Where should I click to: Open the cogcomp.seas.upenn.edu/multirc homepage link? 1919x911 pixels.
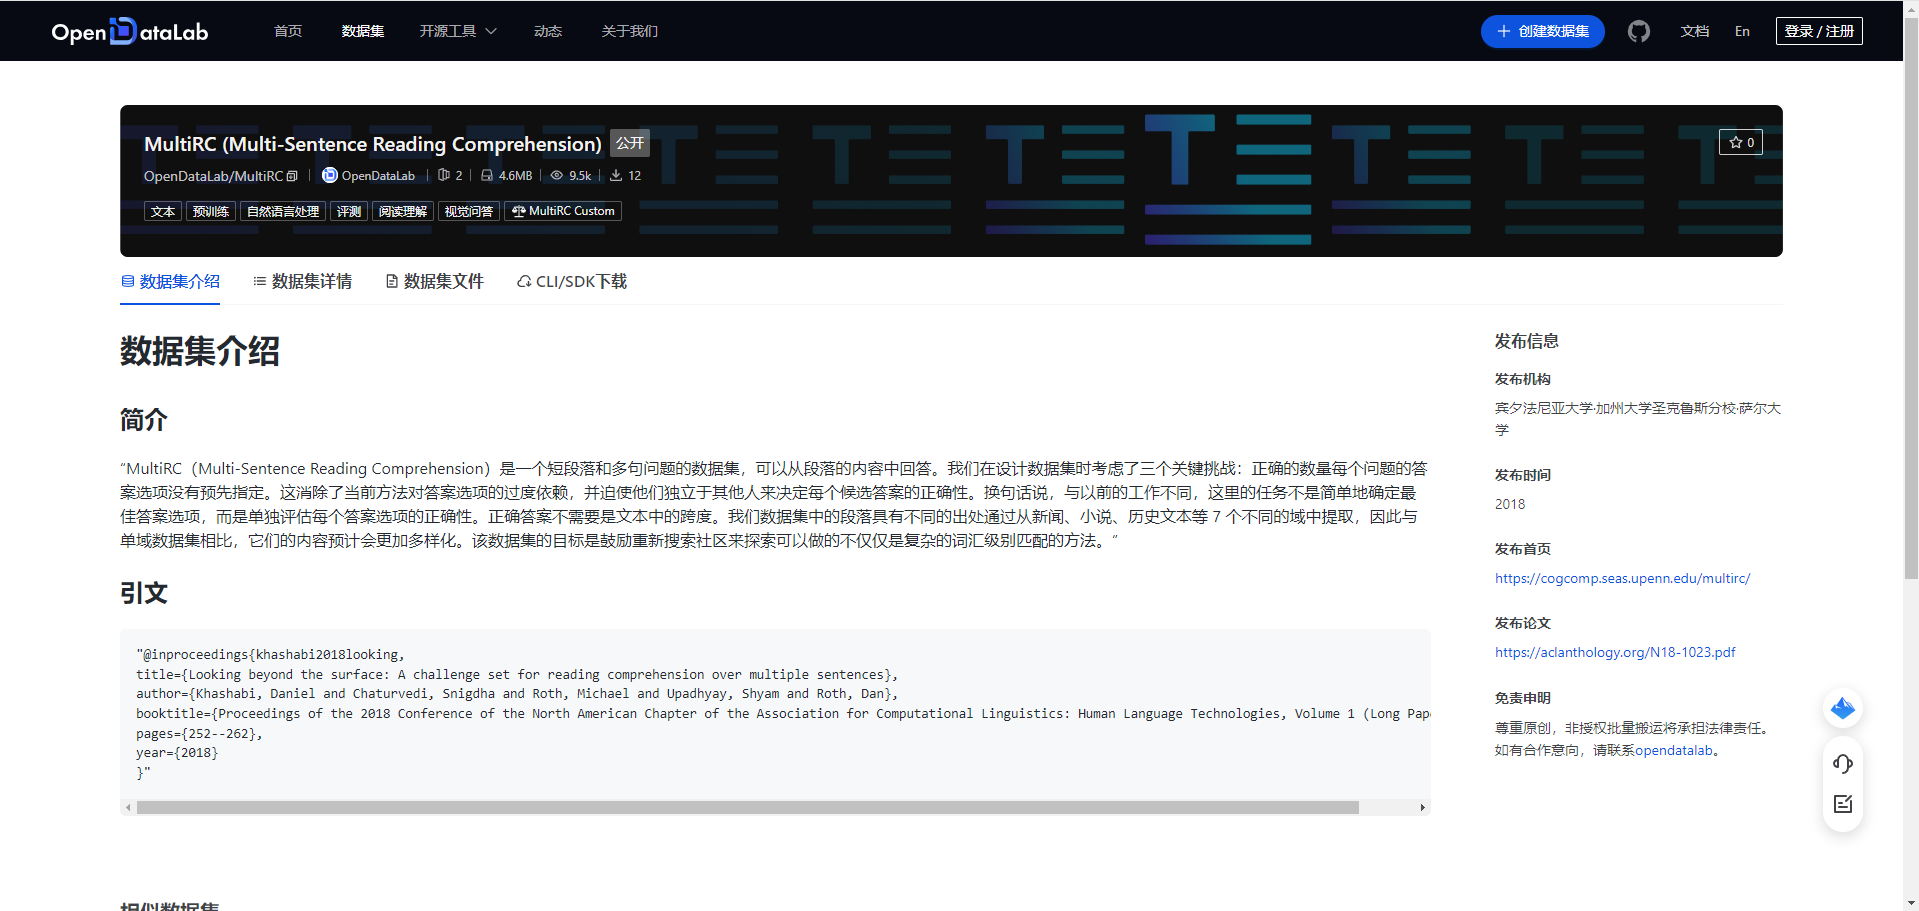pos(1622,578)
